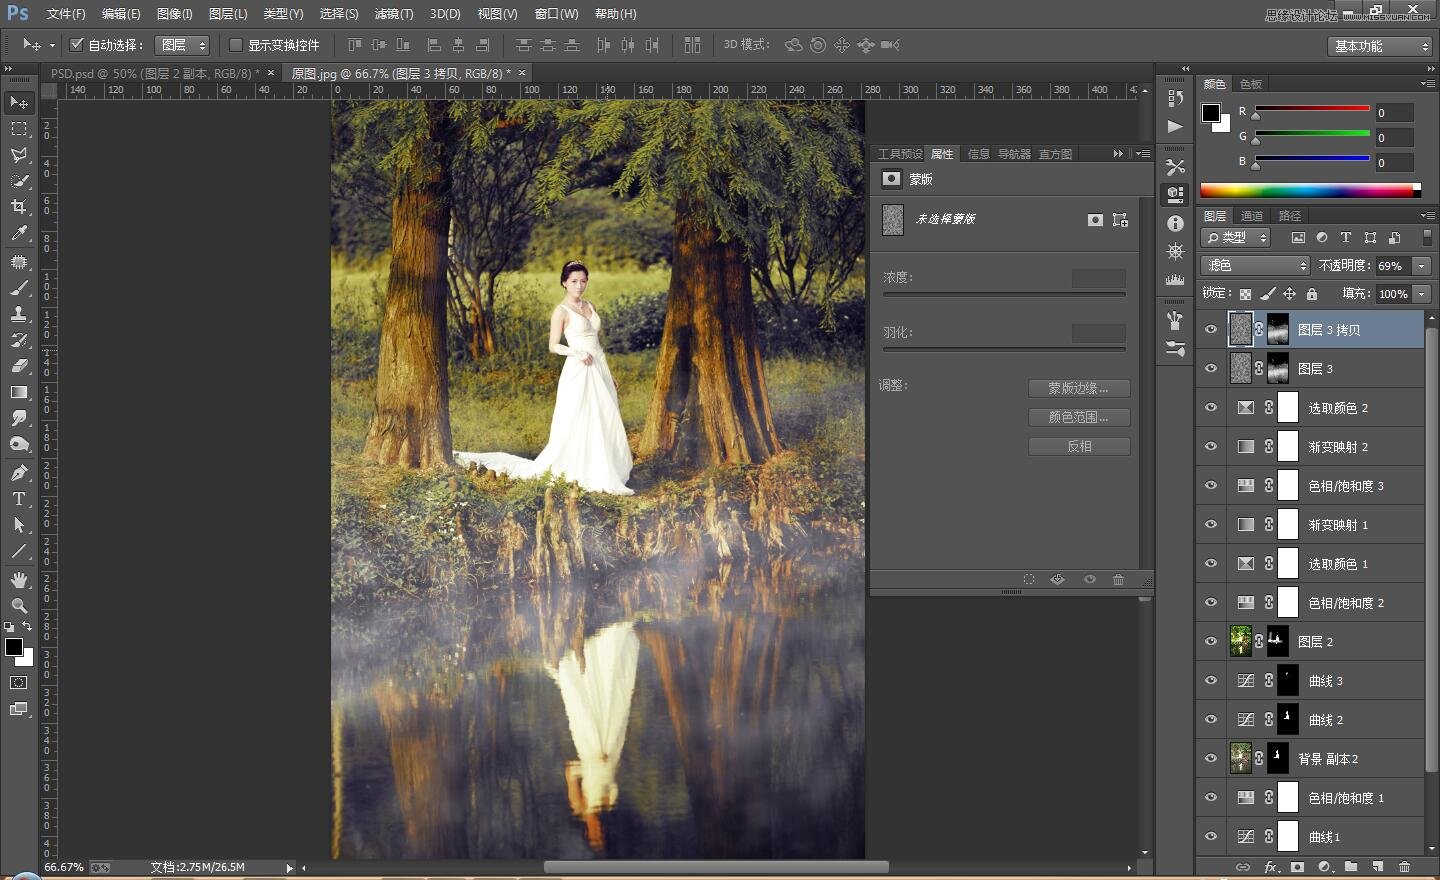Click the 蒙版边缘 button

(x=1078, y=388)
